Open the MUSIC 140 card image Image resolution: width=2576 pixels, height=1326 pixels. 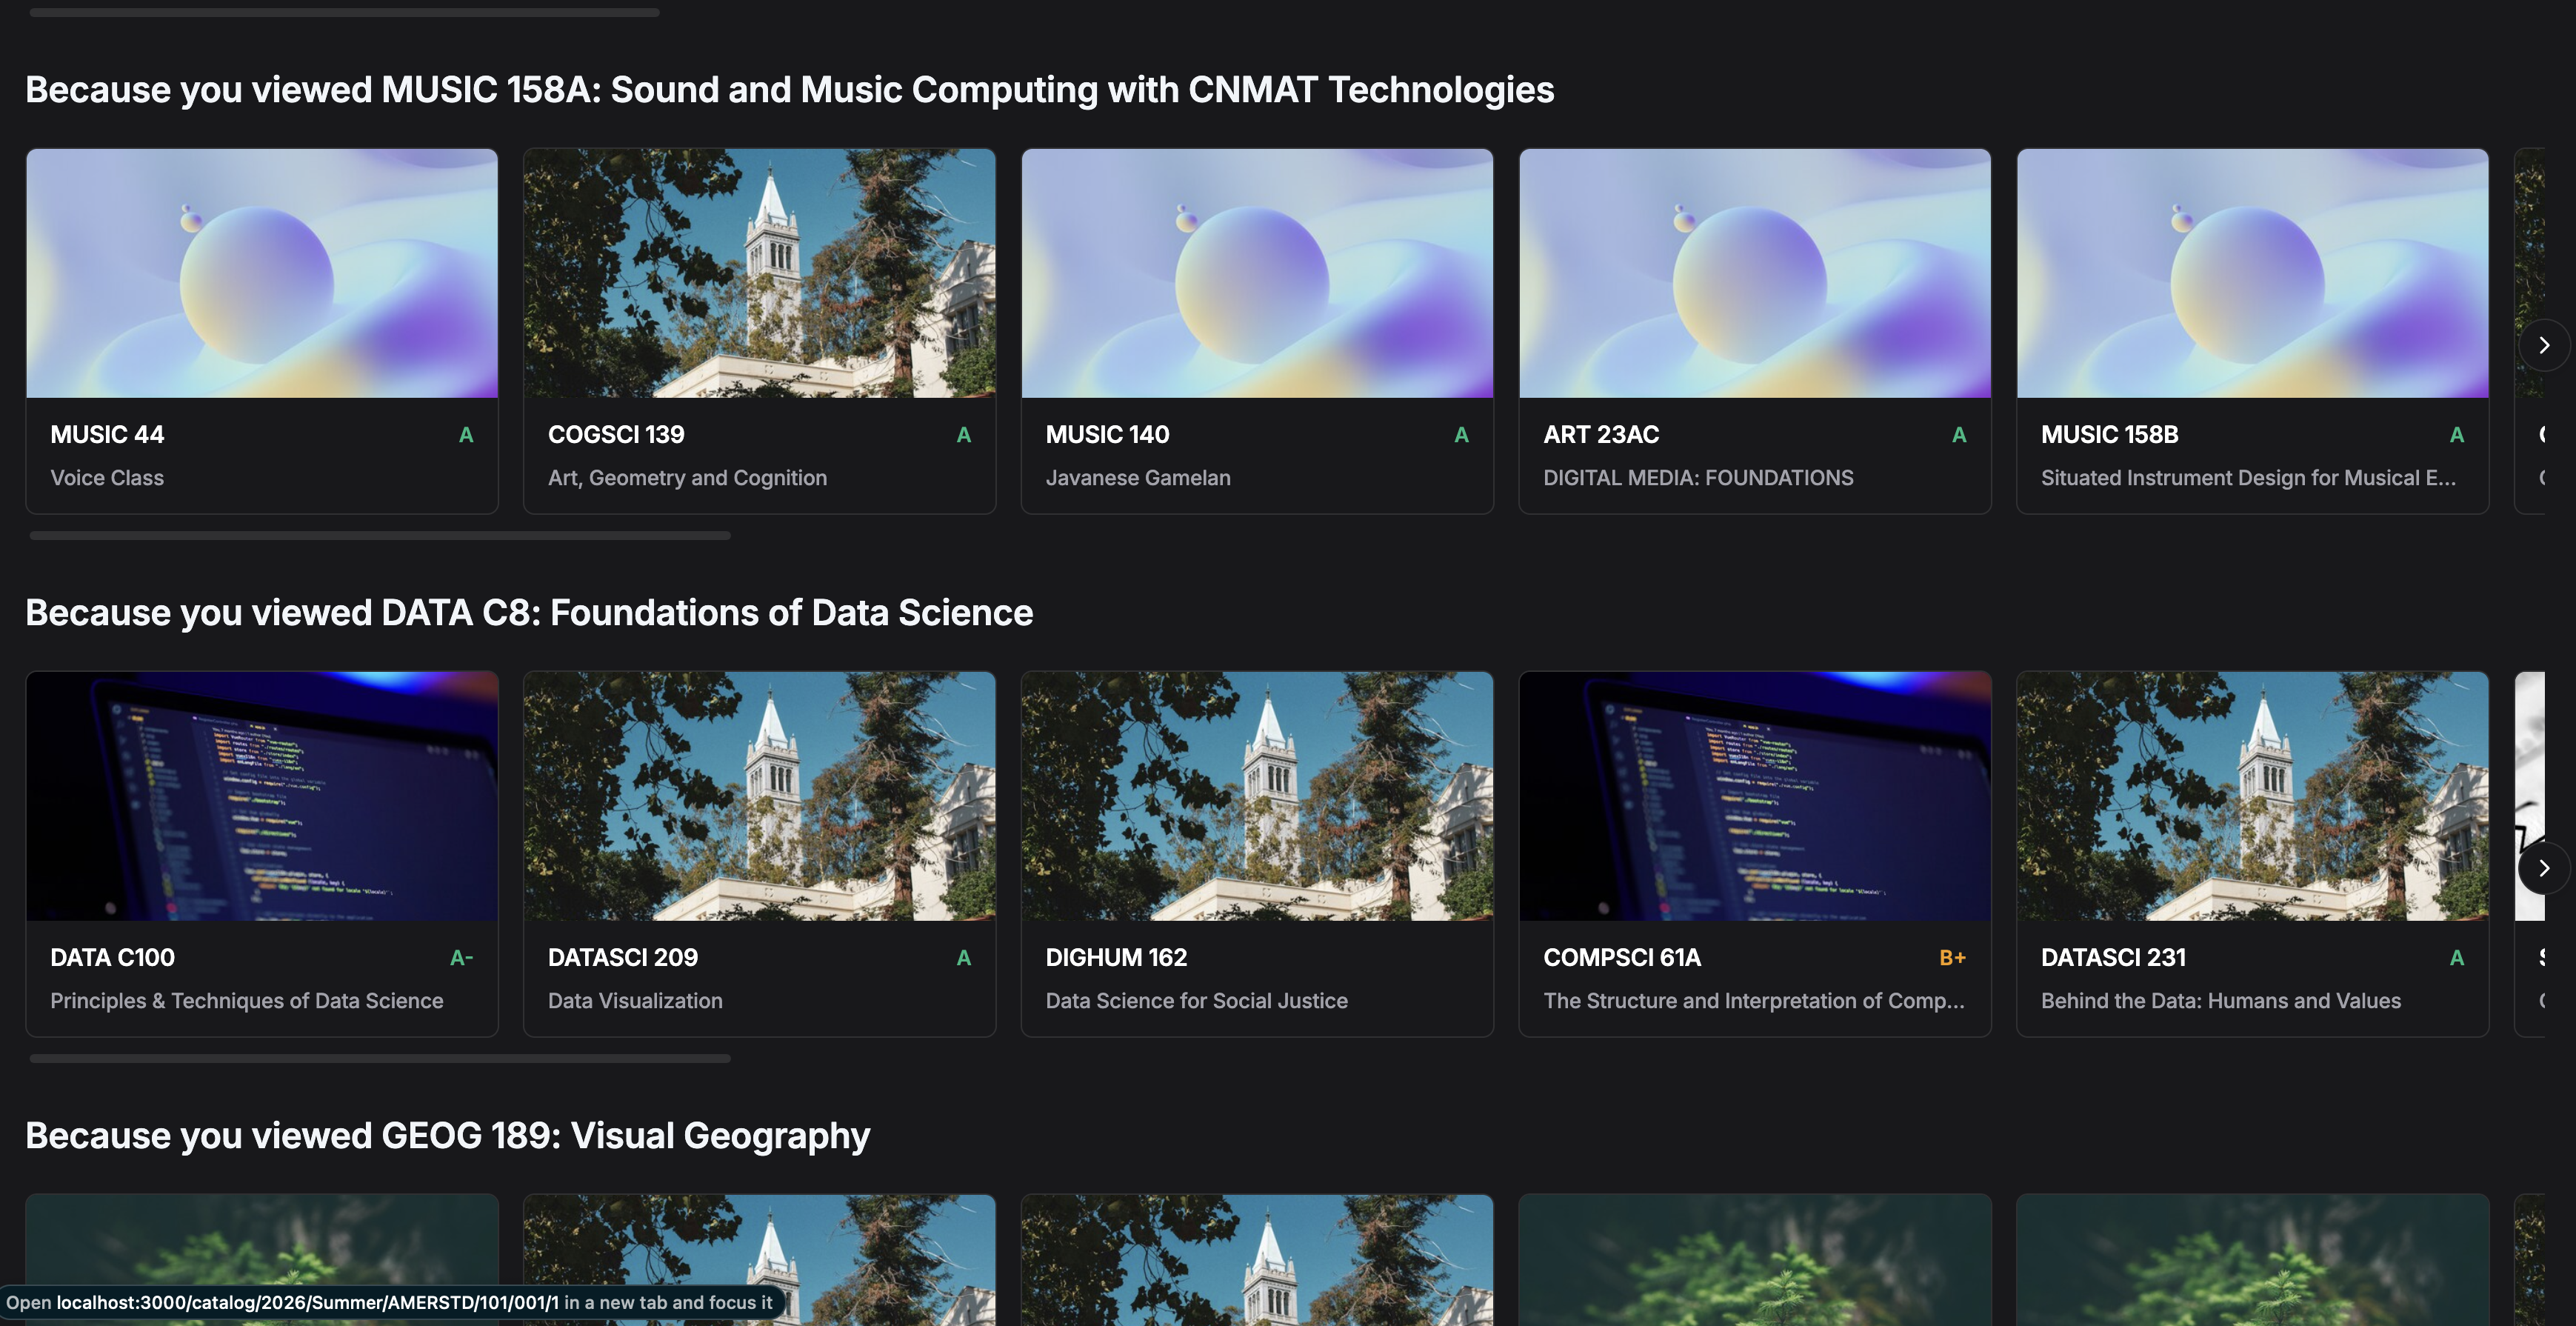point(1257,273)
